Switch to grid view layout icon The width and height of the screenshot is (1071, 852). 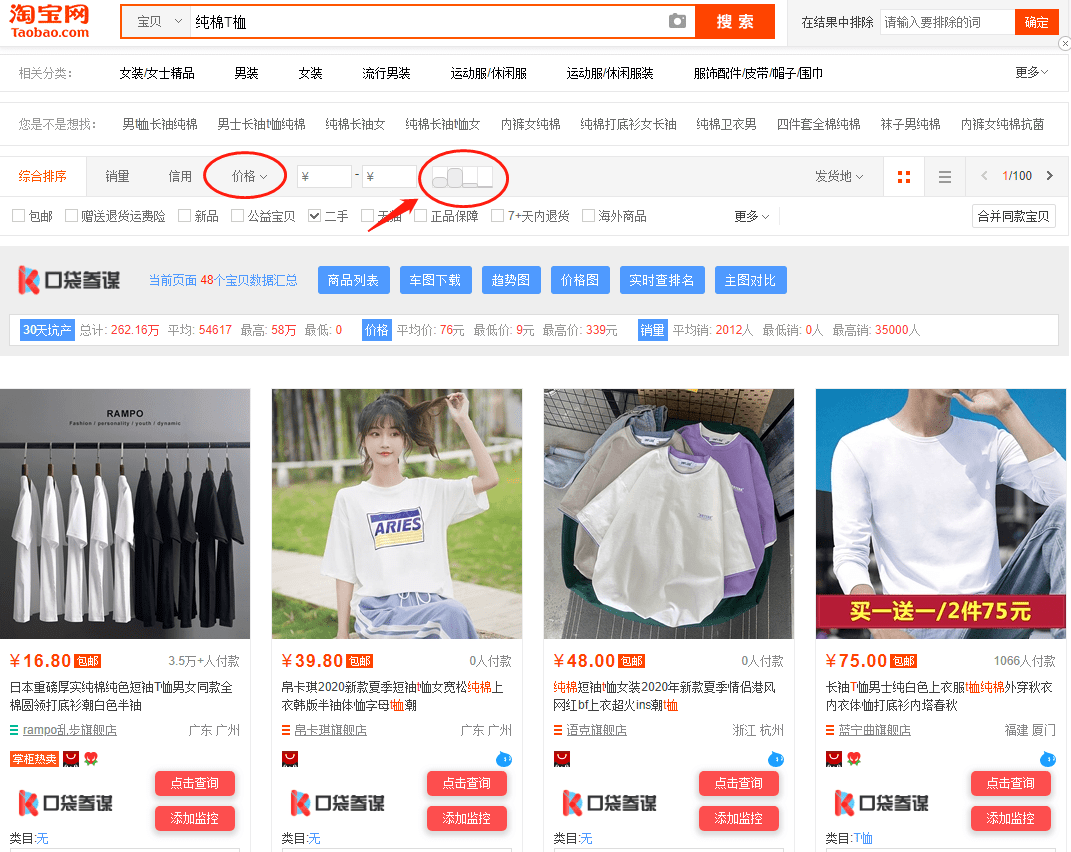[904, 177]
